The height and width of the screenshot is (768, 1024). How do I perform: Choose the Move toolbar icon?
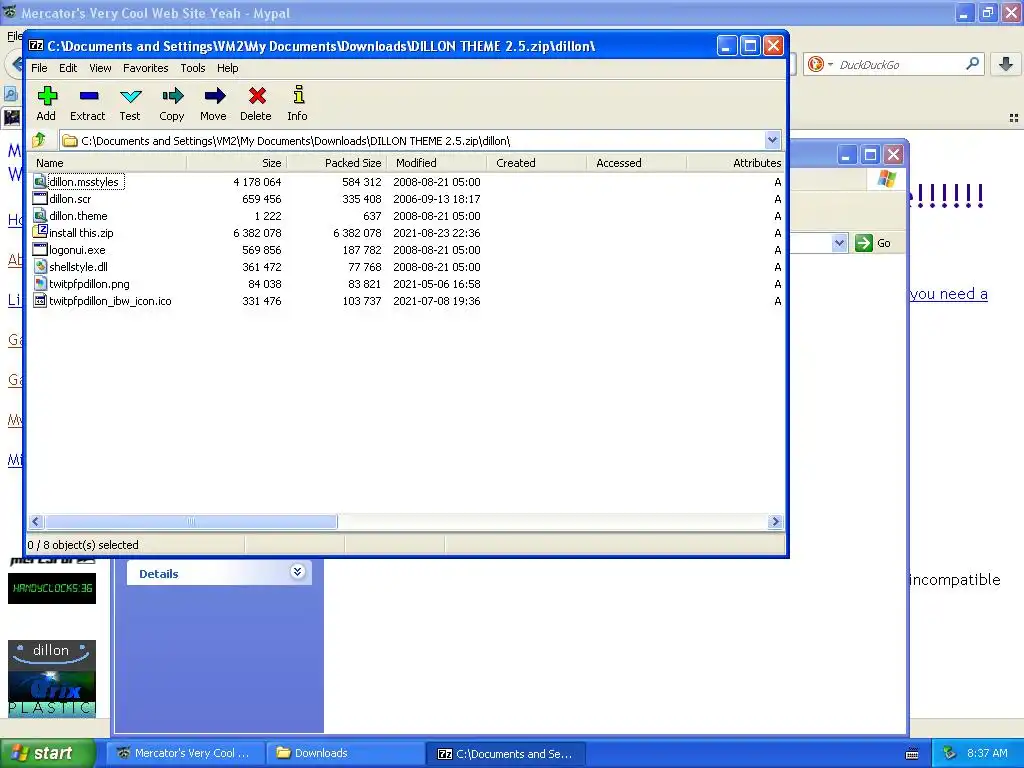[x=214, y=97]
